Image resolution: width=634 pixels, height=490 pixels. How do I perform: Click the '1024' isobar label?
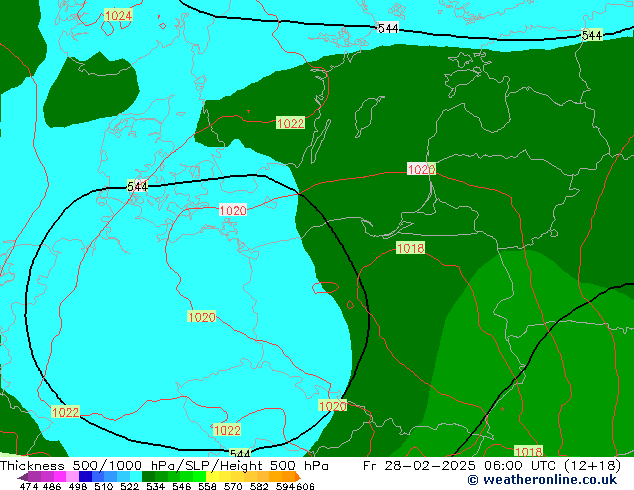(x=118, y=16)
